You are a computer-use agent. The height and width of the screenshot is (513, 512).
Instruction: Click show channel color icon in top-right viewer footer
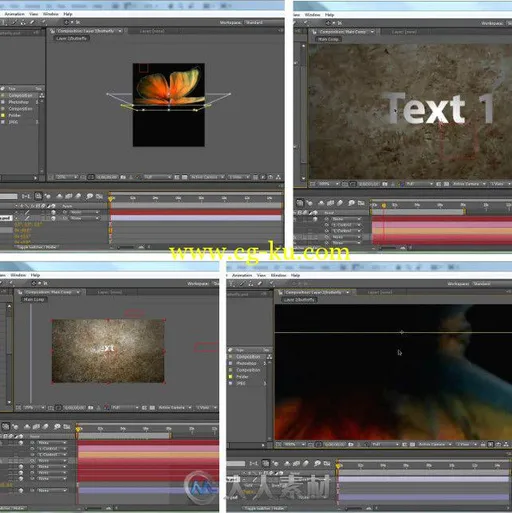400,184
